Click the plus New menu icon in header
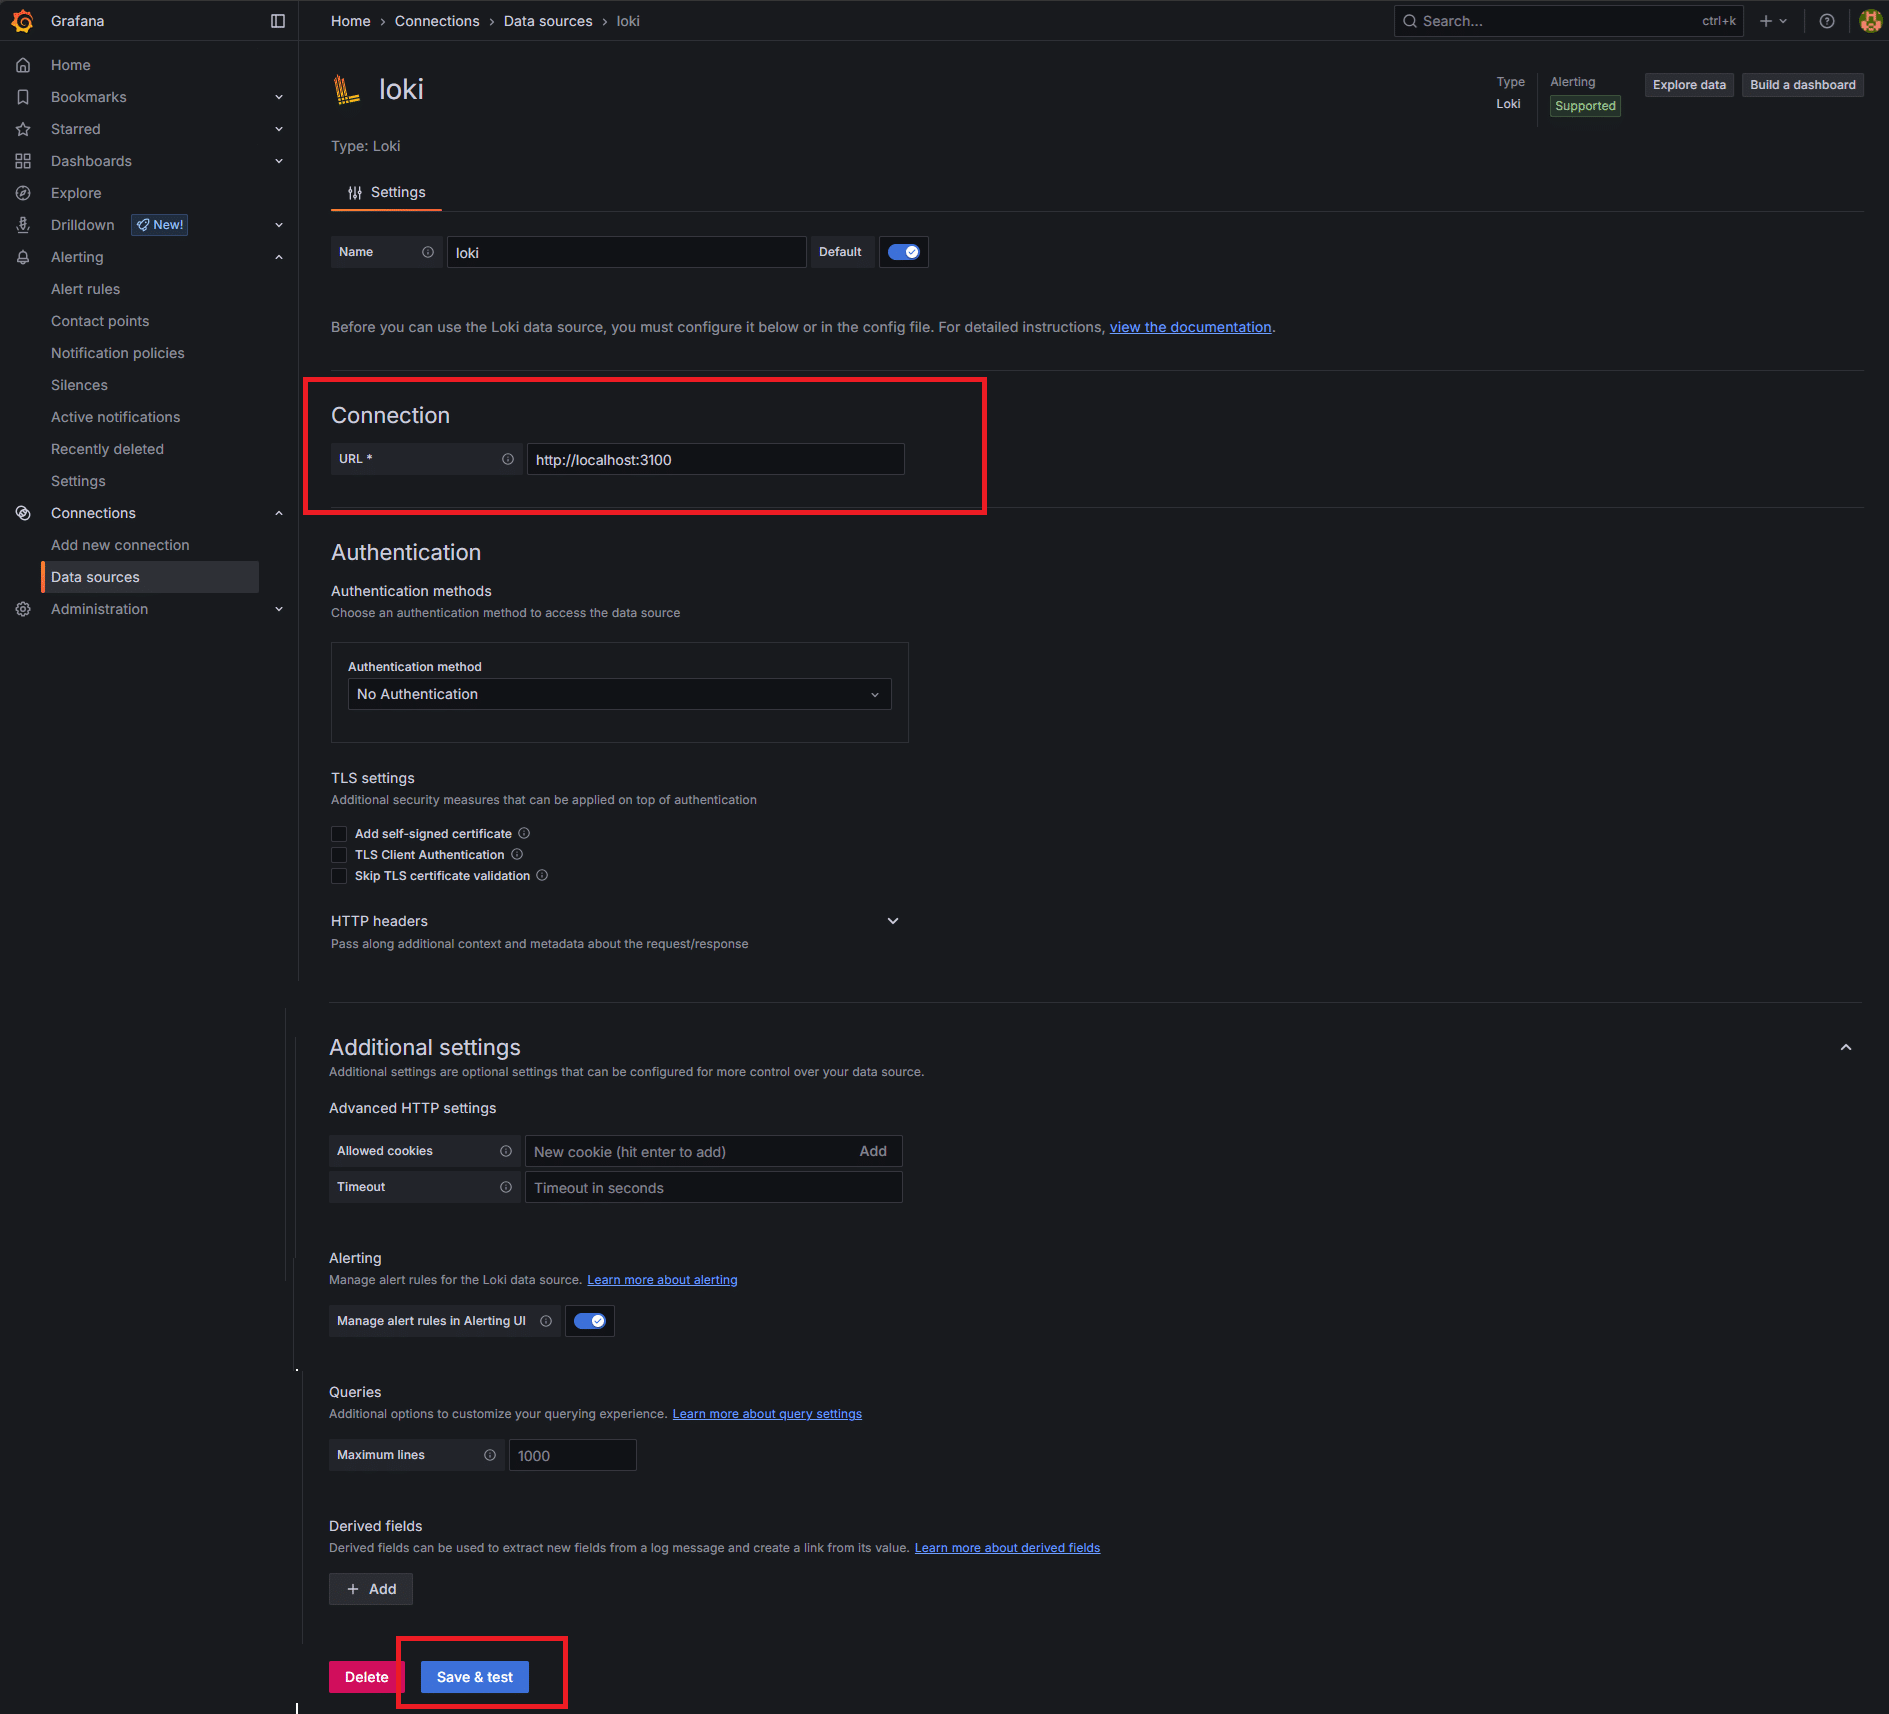 pyautogui.click(x=1773, y=21)
